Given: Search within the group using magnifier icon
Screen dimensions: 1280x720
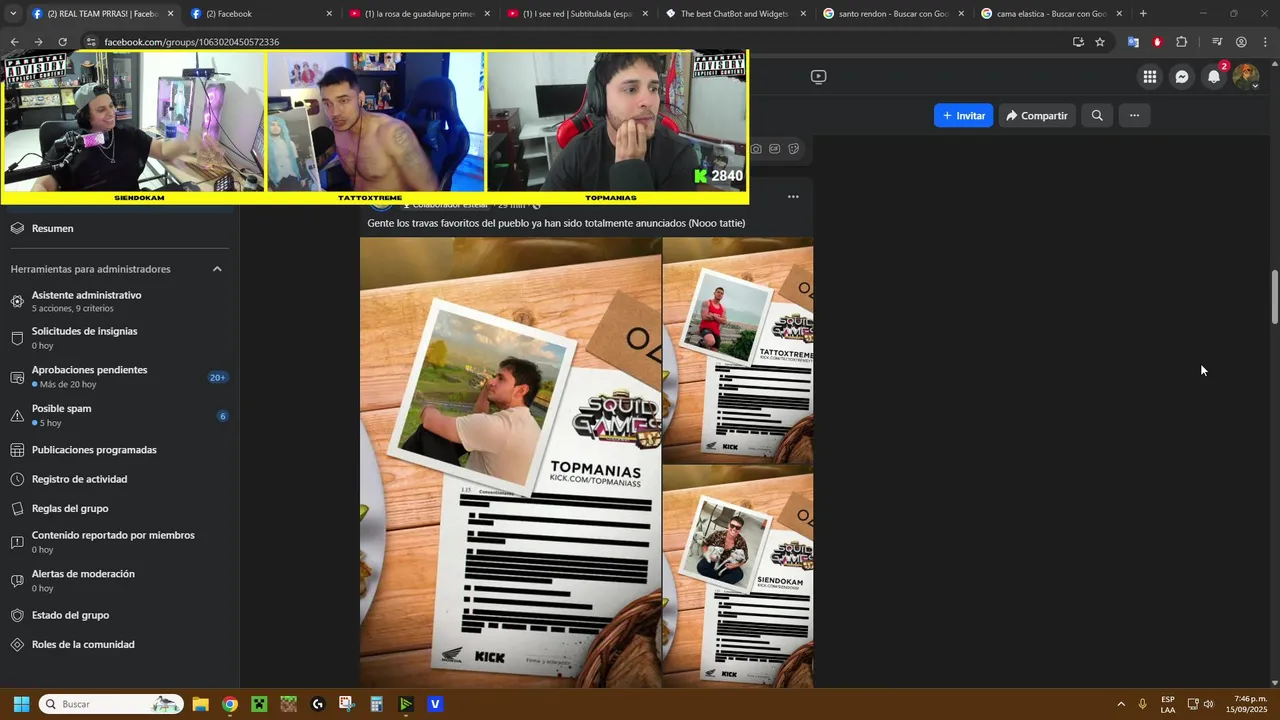Looking at the screenshot, I should 1097,116.
